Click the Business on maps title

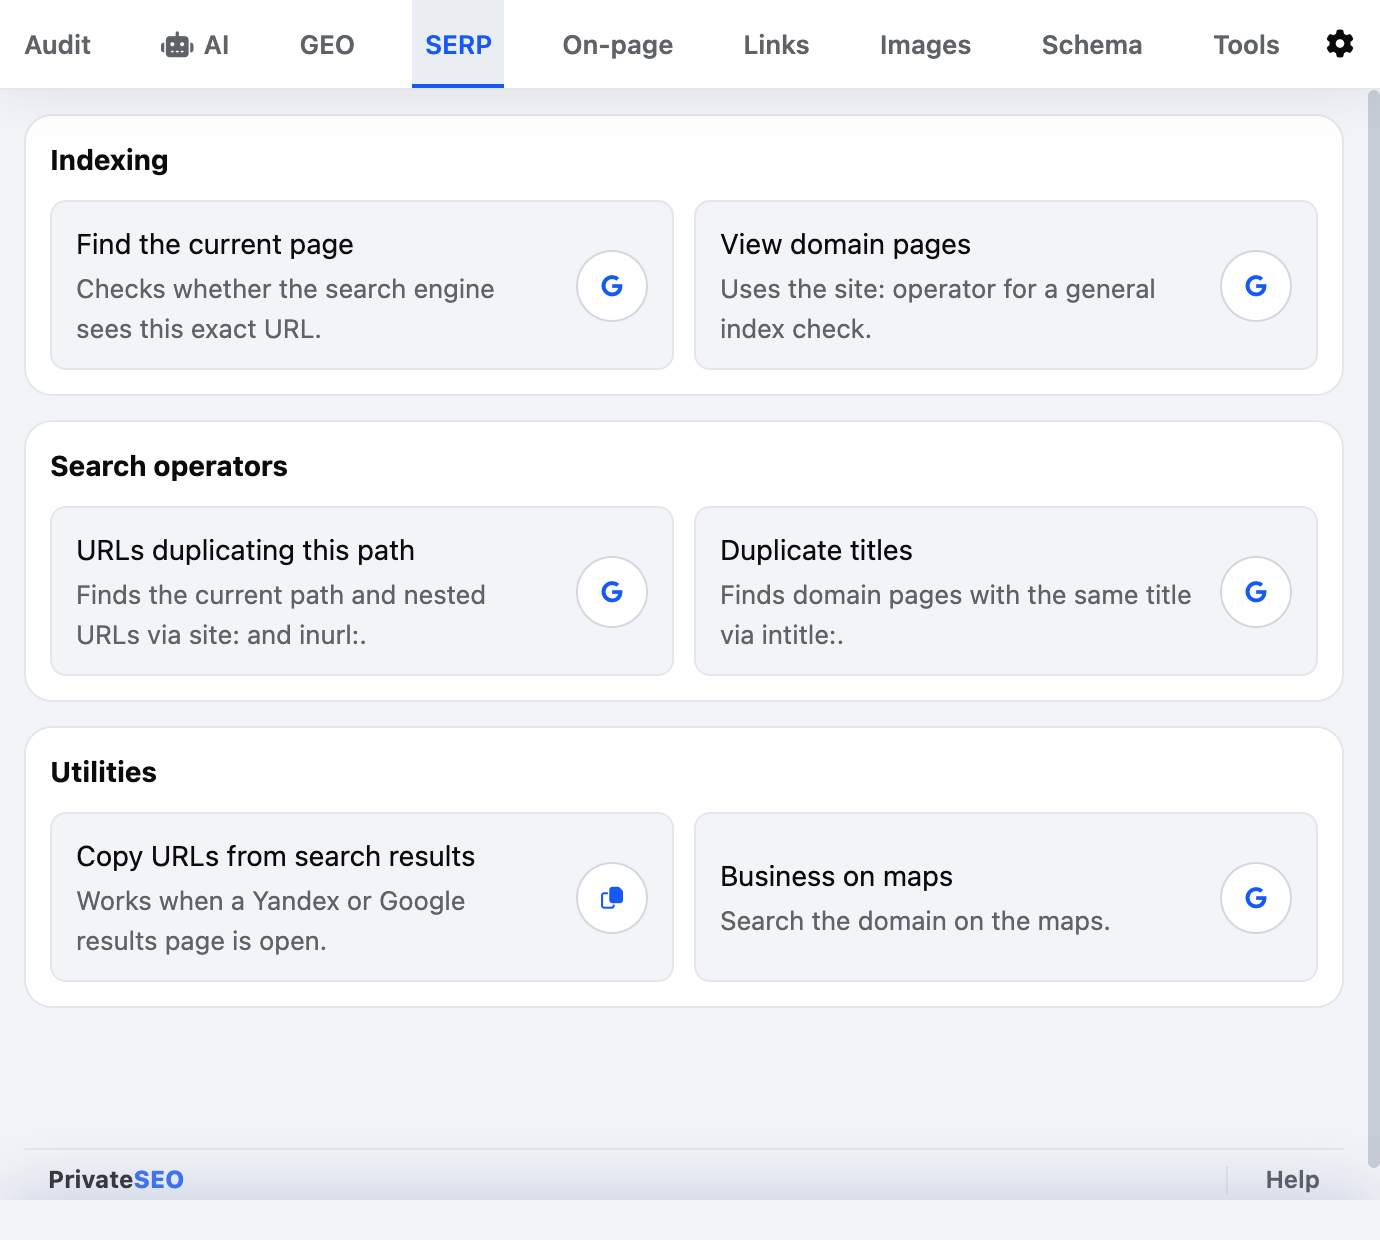coord(837,877)
